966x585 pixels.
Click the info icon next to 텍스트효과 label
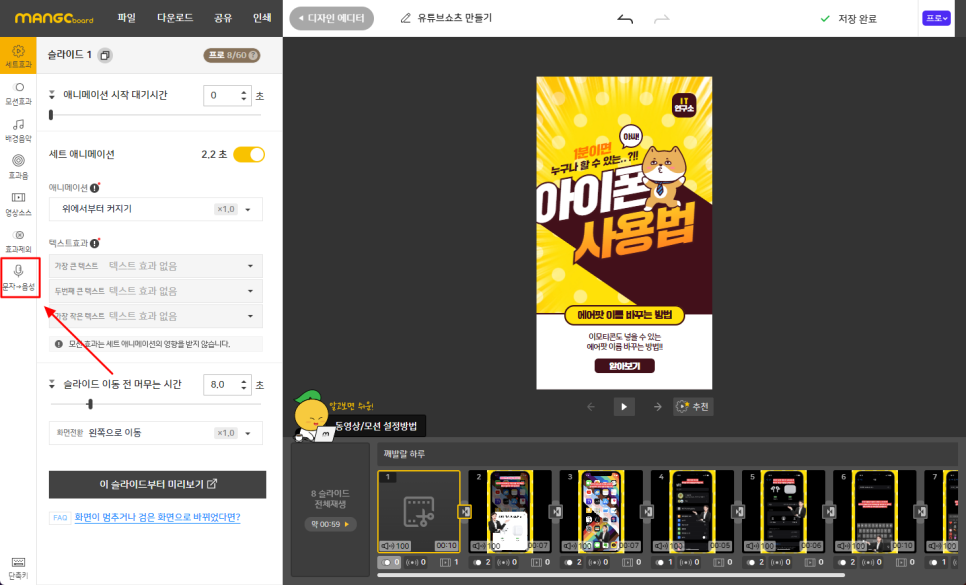click(95, 243)
